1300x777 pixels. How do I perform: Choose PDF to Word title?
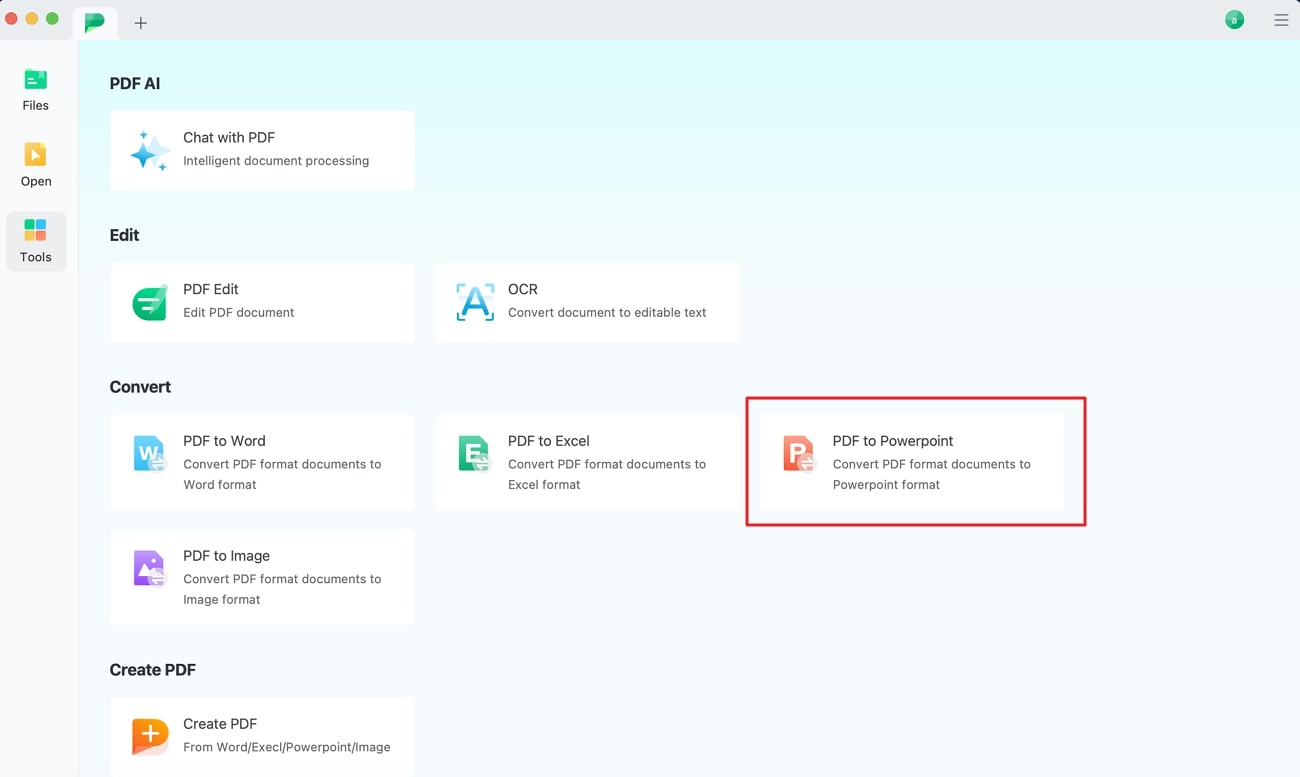224,441
